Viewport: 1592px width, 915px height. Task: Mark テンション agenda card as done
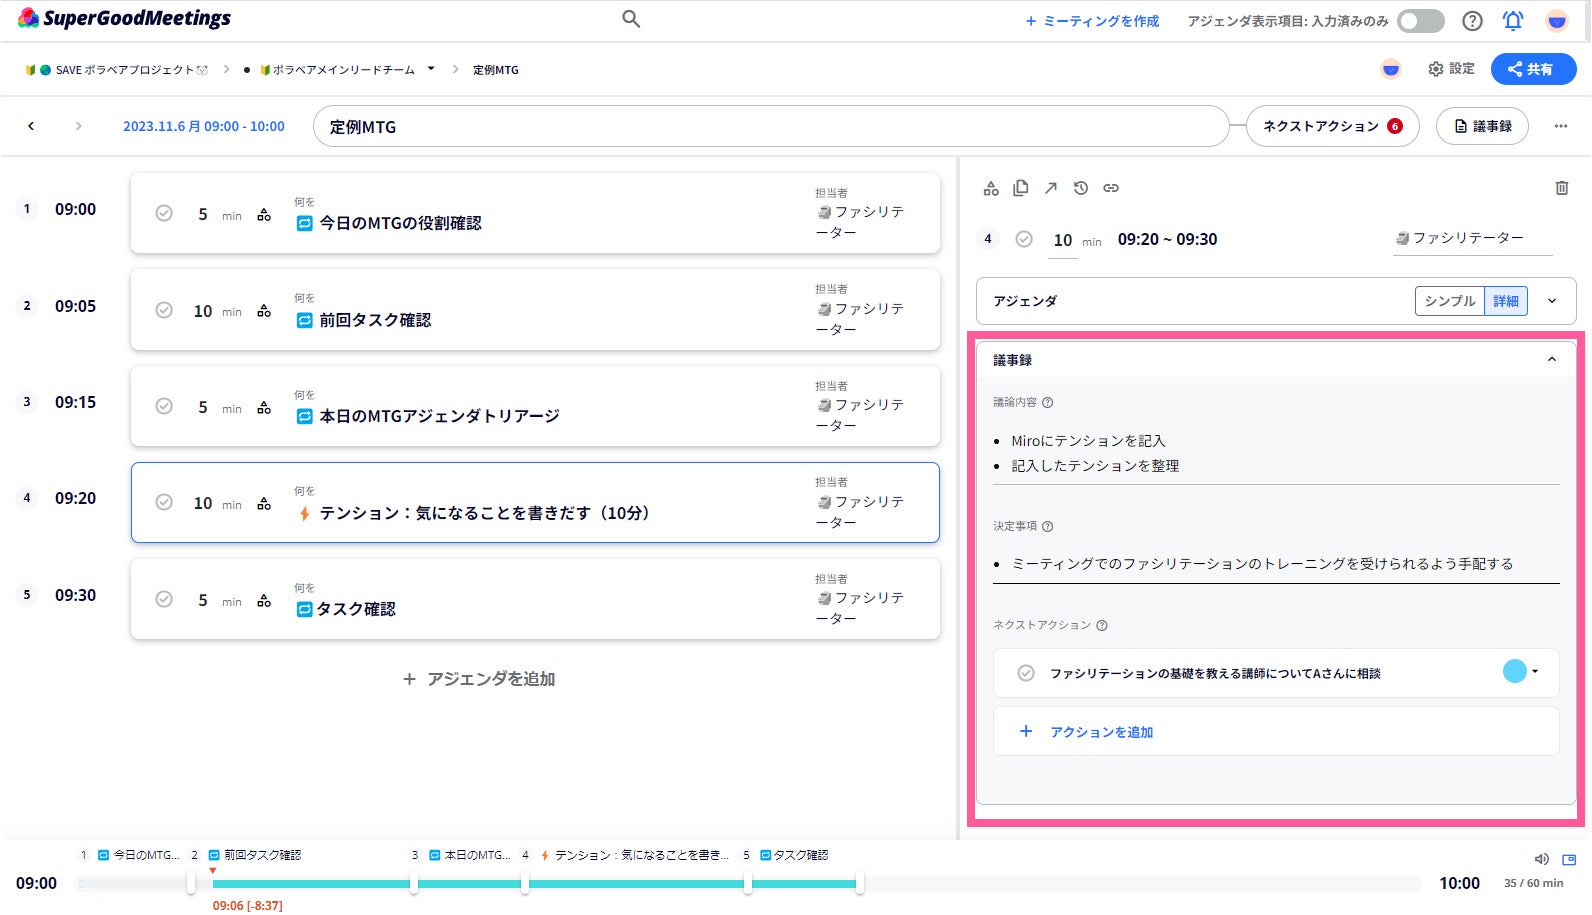[164, 502]
